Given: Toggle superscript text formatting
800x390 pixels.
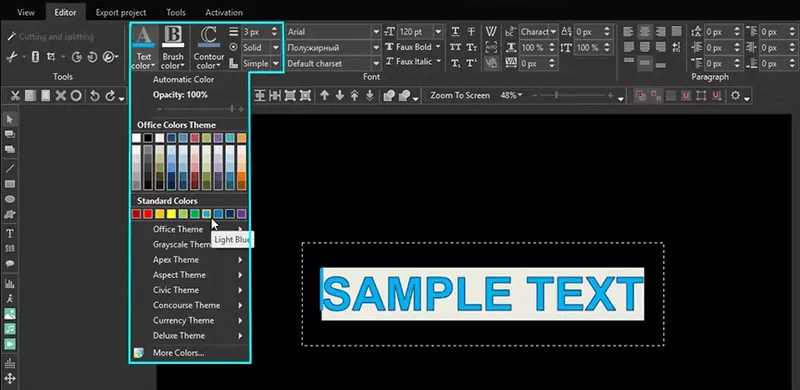Looking at the screenshot, I should coord(471,63).
